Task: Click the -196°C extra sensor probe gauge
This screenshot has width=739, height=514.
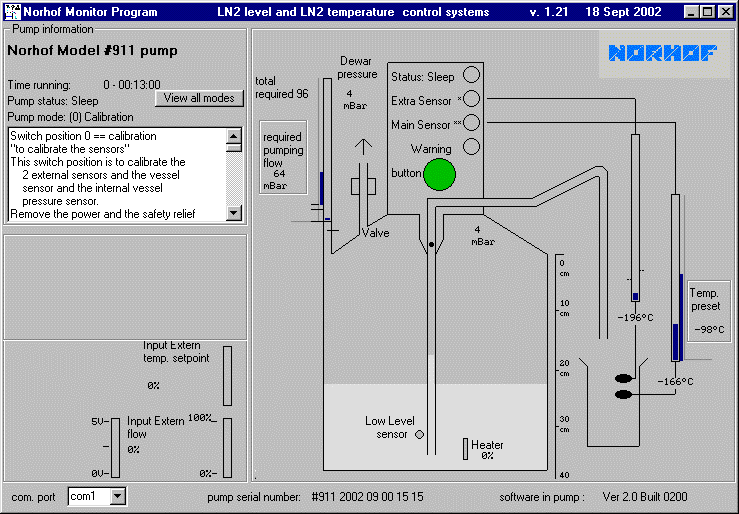Action: click(635, 218)
